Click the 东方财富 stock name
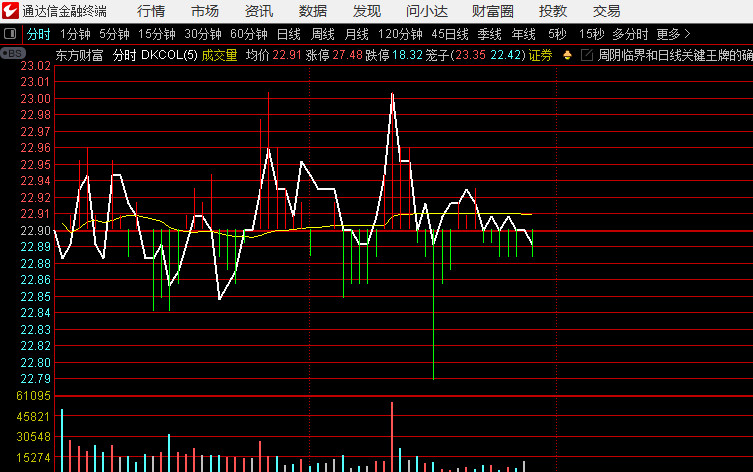 click(x=79, y=55)
